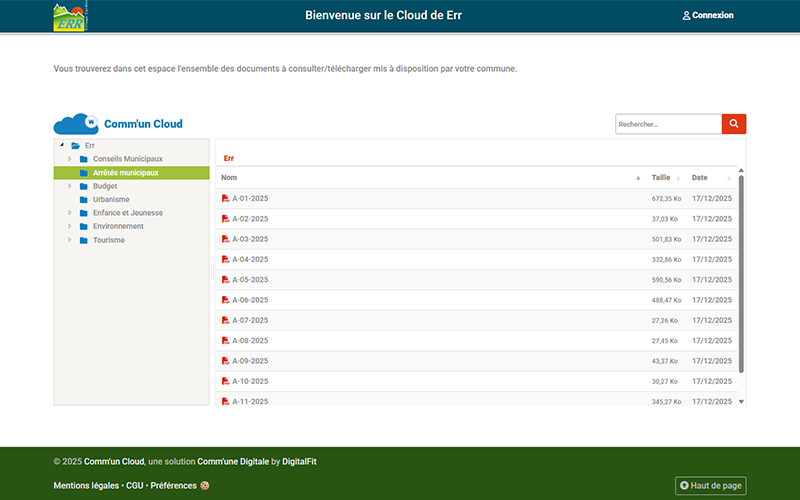
Task: Click the scrollbar down arrow in file list
Action: 741,402
